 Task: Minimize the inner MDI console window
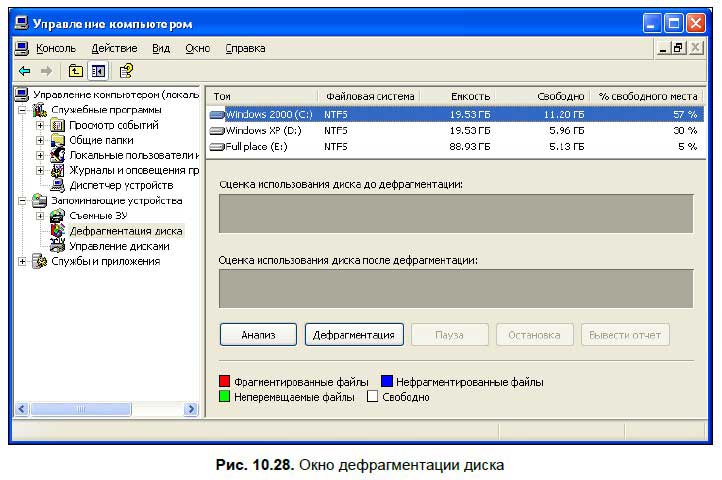click(x=663, y=47)
